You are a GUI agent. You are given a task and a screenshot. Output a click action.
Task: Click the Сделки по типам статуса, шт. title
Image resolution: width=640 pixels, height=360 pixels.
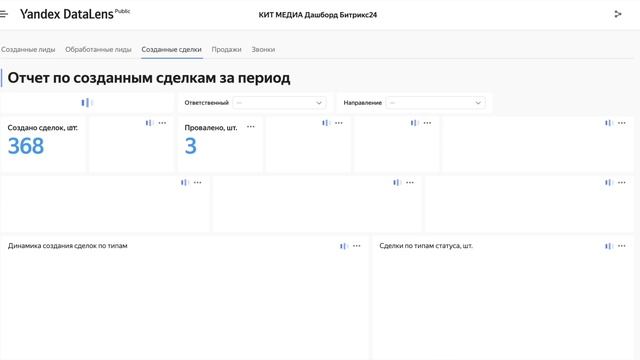click(x=426, y=246)
